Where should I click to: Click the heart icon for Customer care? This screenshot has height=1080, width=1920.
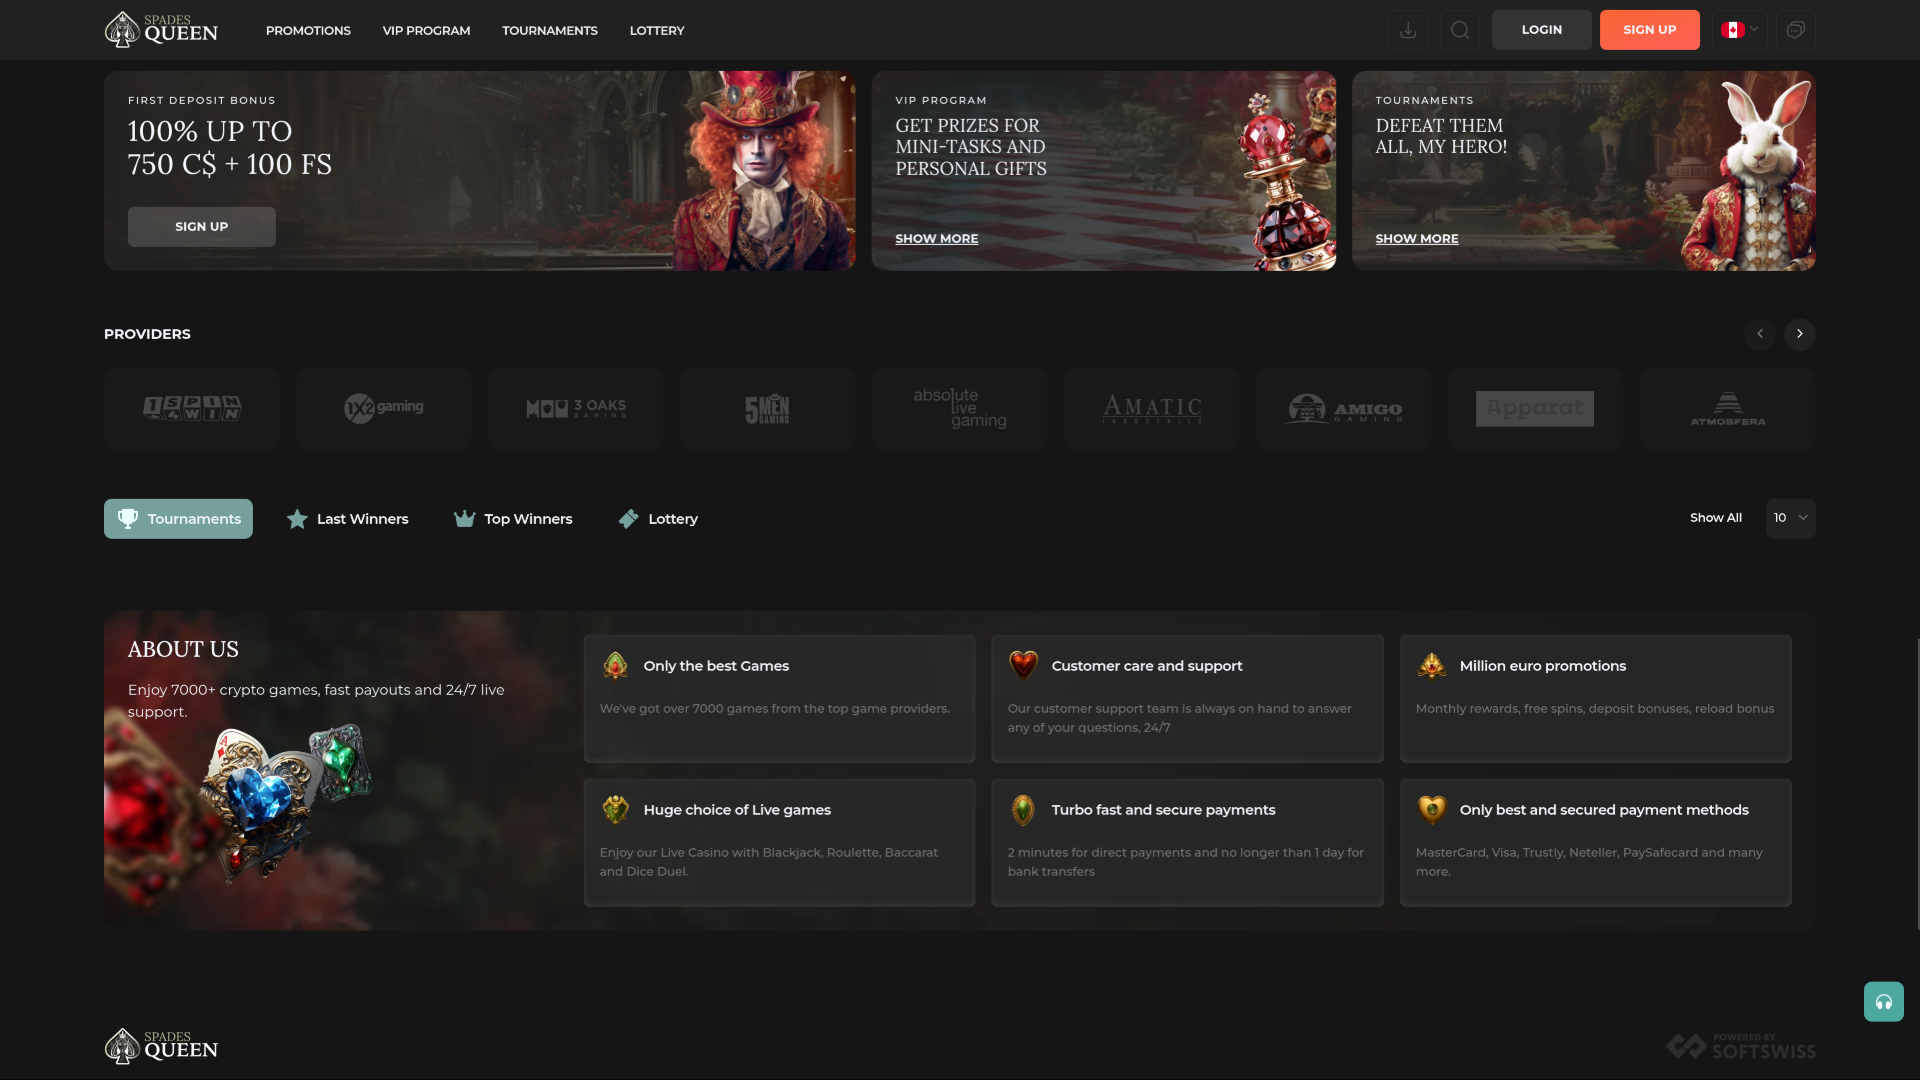tap(1023, 665)
